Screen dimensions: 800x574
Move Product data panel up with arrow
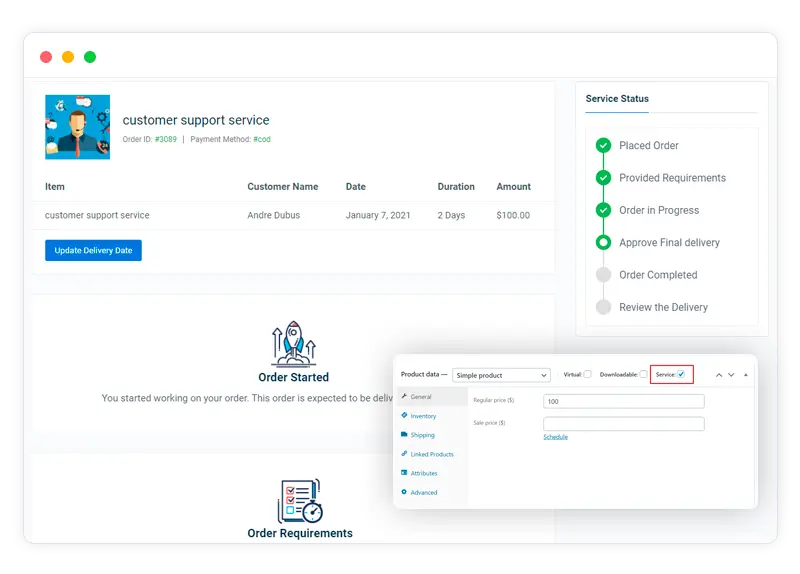718,375
